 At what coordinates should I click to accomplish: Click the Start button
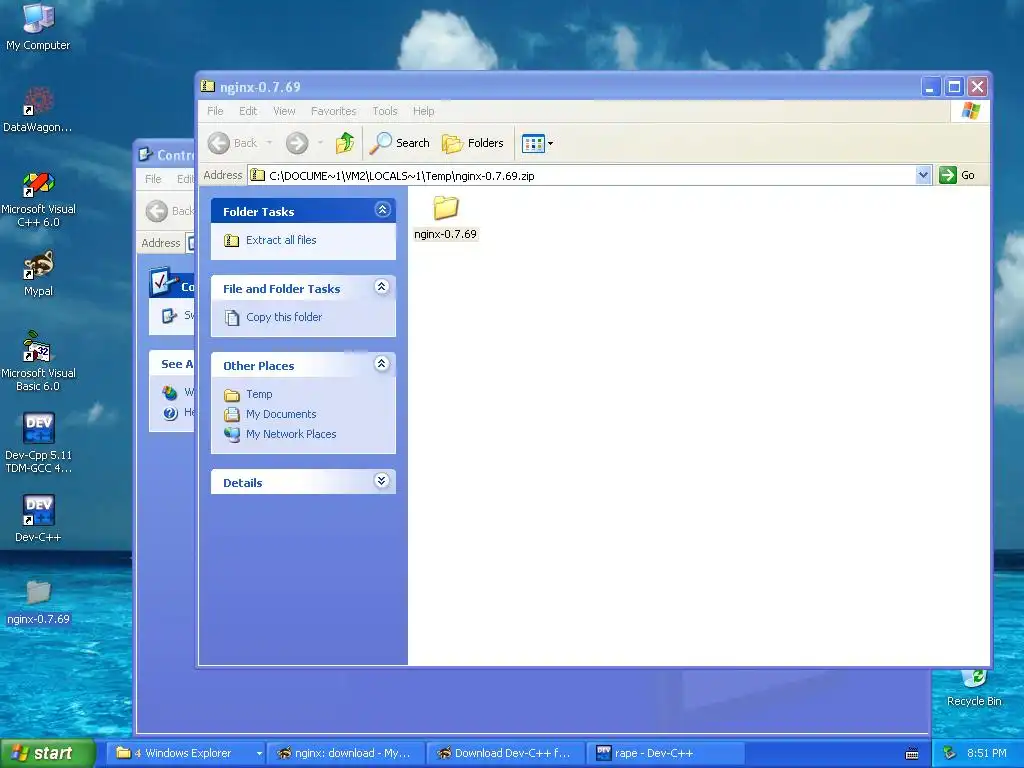(47, 753)
